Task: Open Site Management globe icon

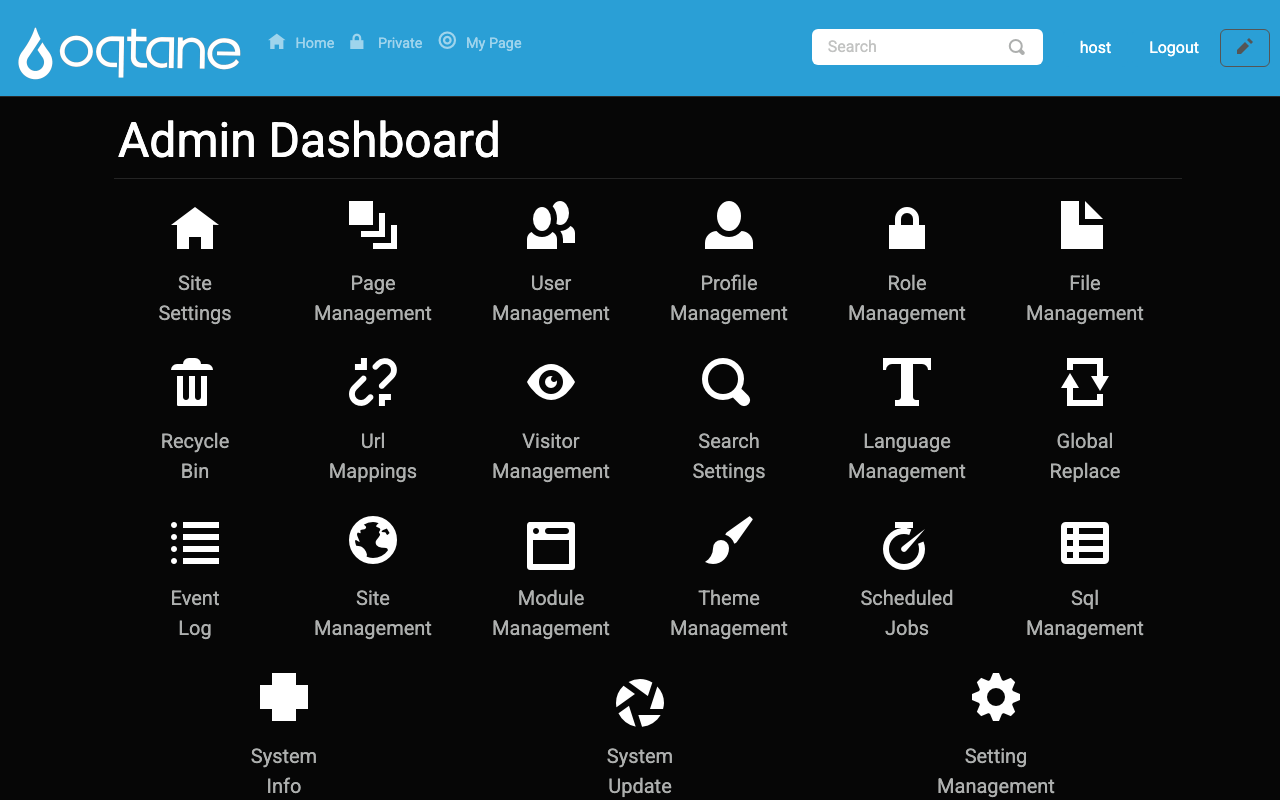Action: point(373,540)
